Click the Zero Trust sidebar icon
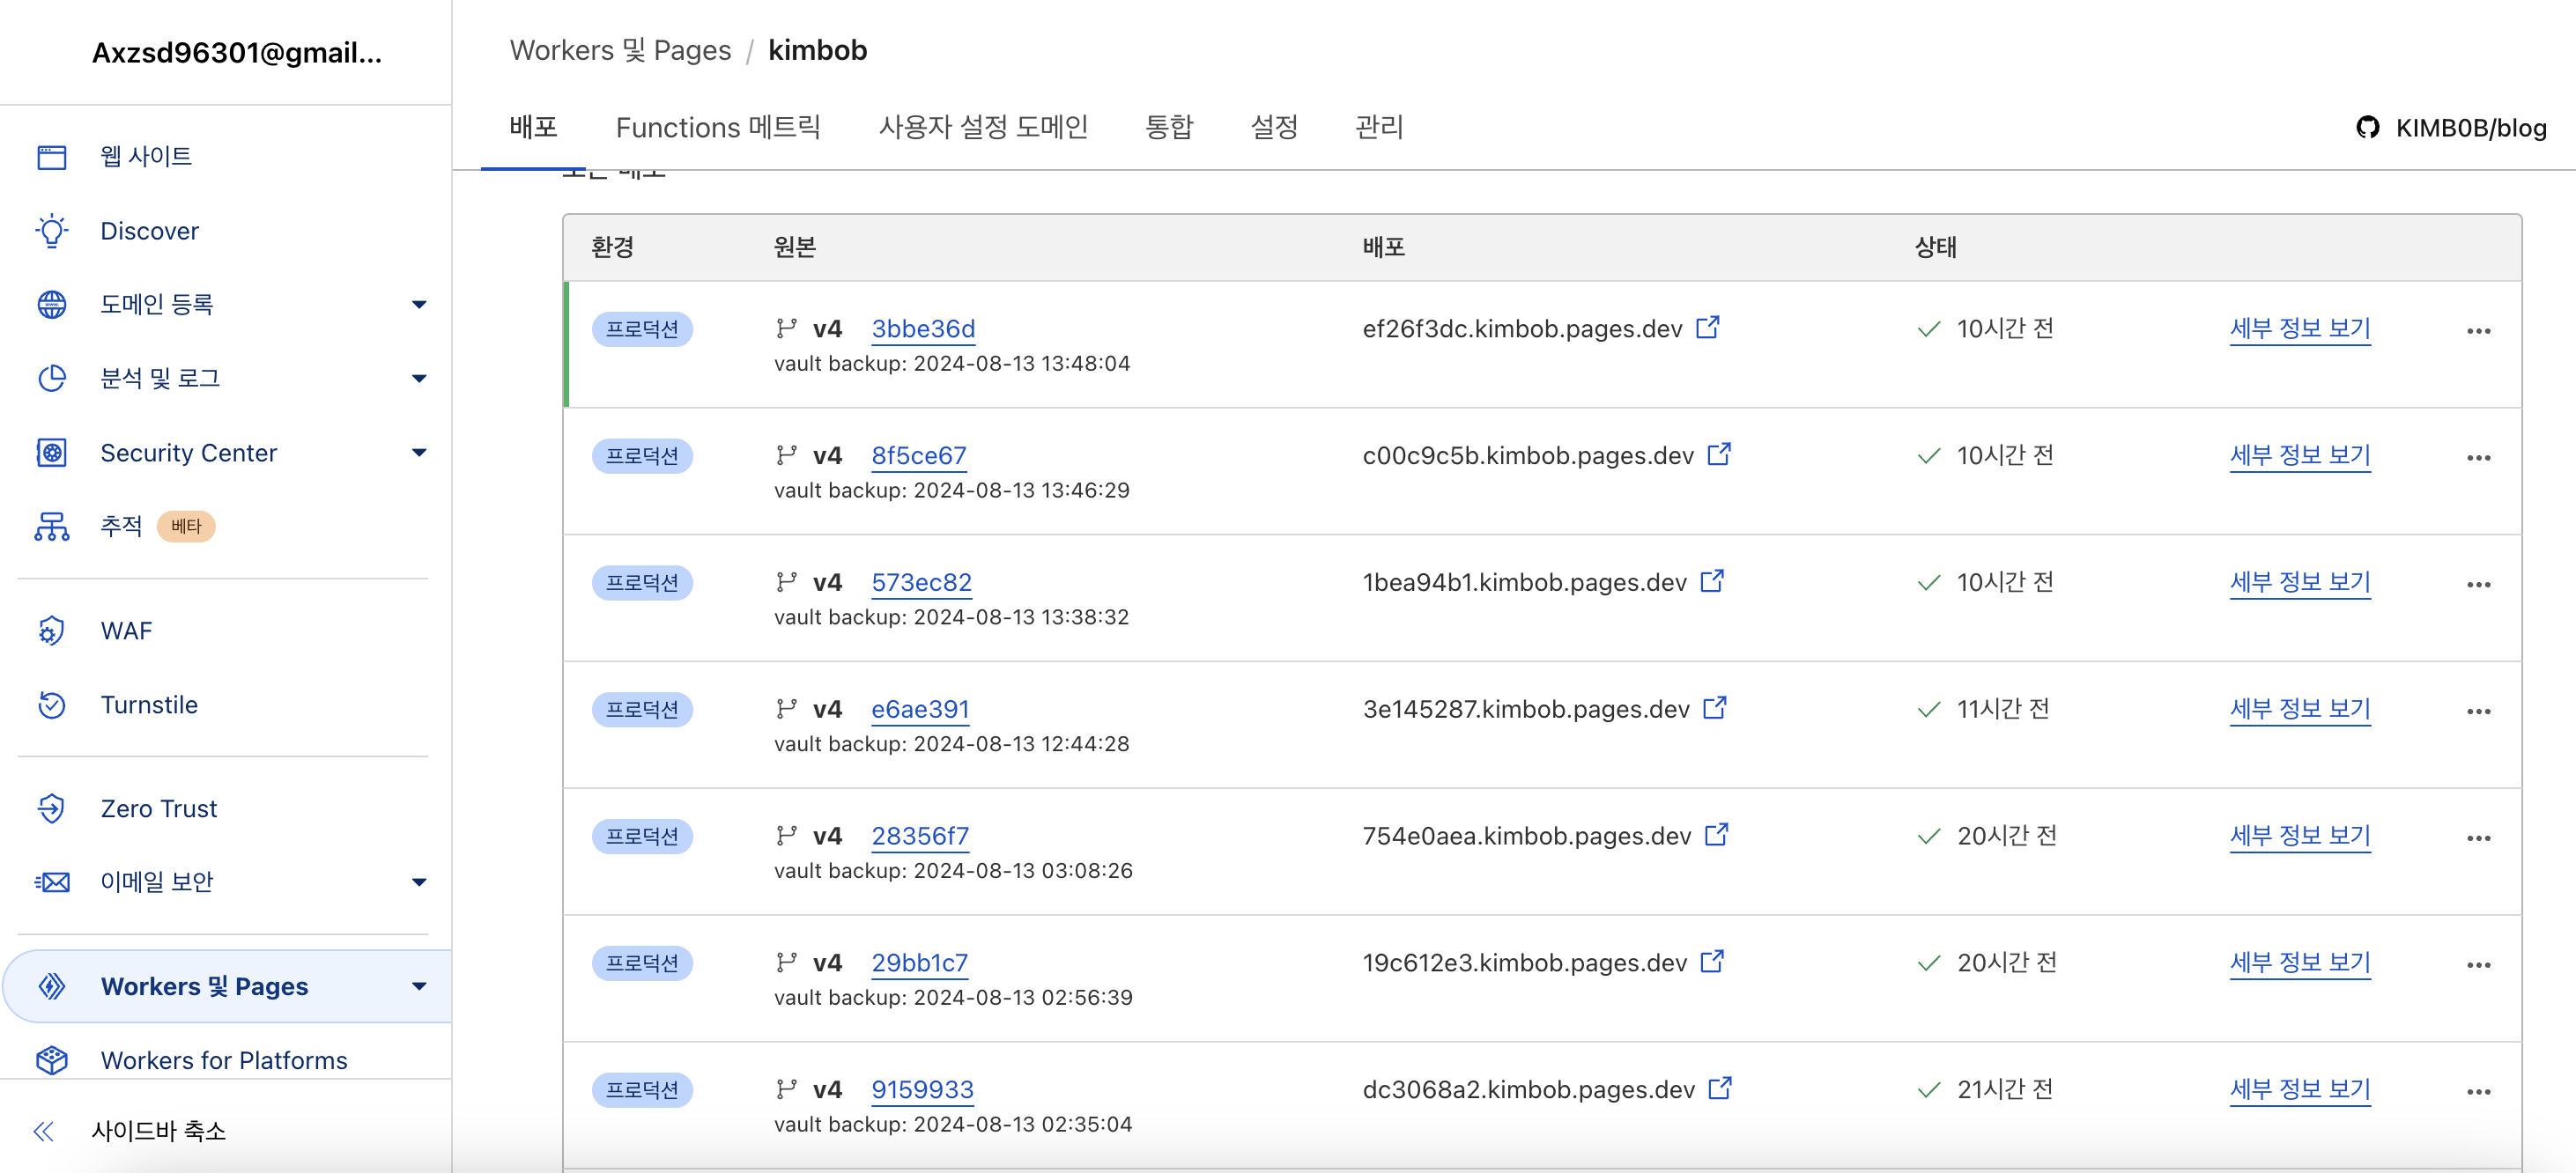The image size is (2576, 1173). 52,808
